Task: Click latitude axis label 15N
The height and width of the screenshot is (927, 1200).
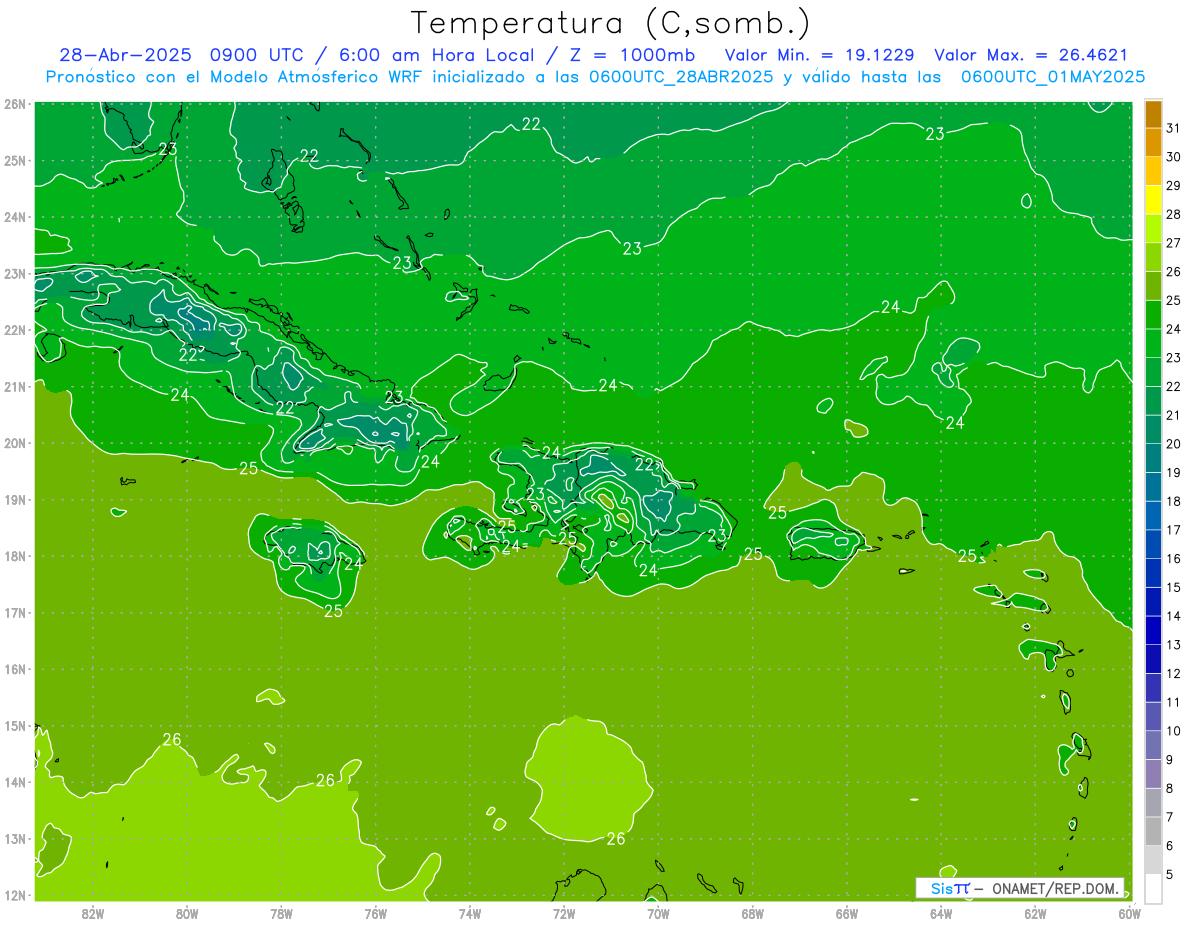Action: click(15, 725)
